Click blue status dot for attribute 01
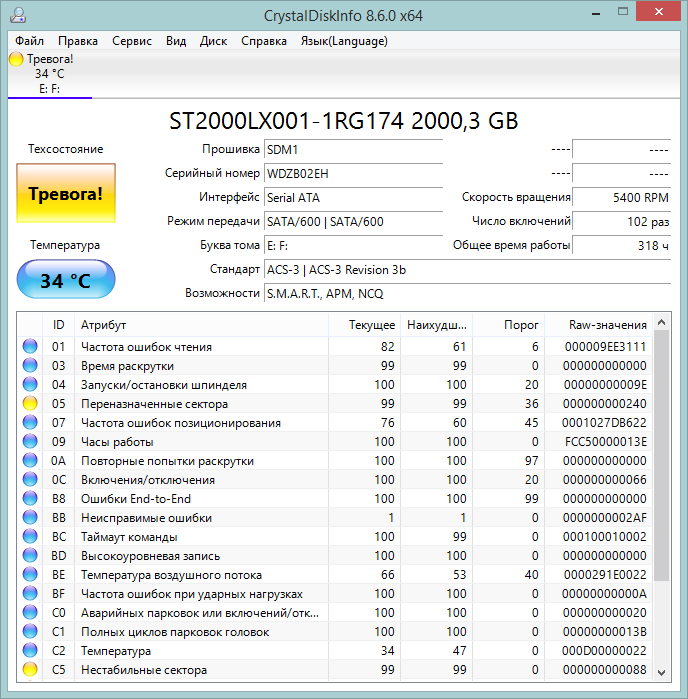The height and width of the screenshot is (699, 688). pyautogui.click(x=30, y=346)
